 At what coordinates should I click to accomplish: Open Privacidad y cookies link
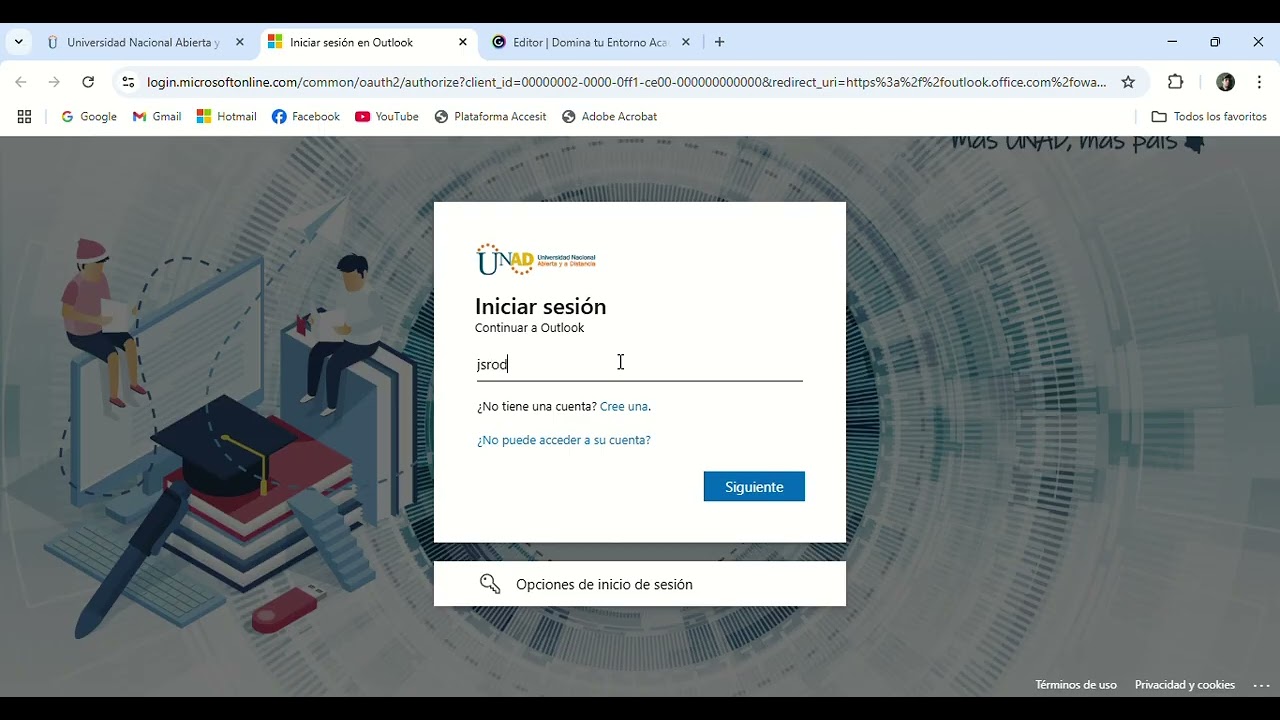pyautogui.click(x=1185, y=685)
